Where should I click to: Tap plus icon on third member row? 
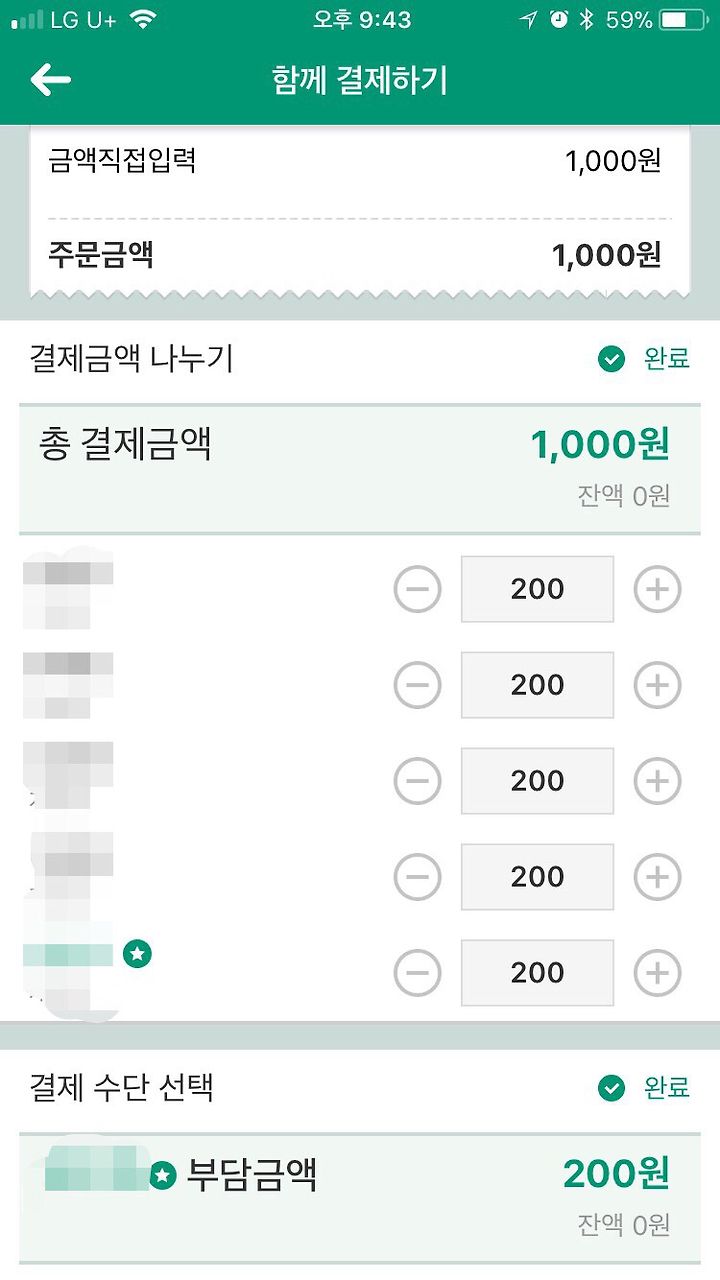tap(657, 781)
